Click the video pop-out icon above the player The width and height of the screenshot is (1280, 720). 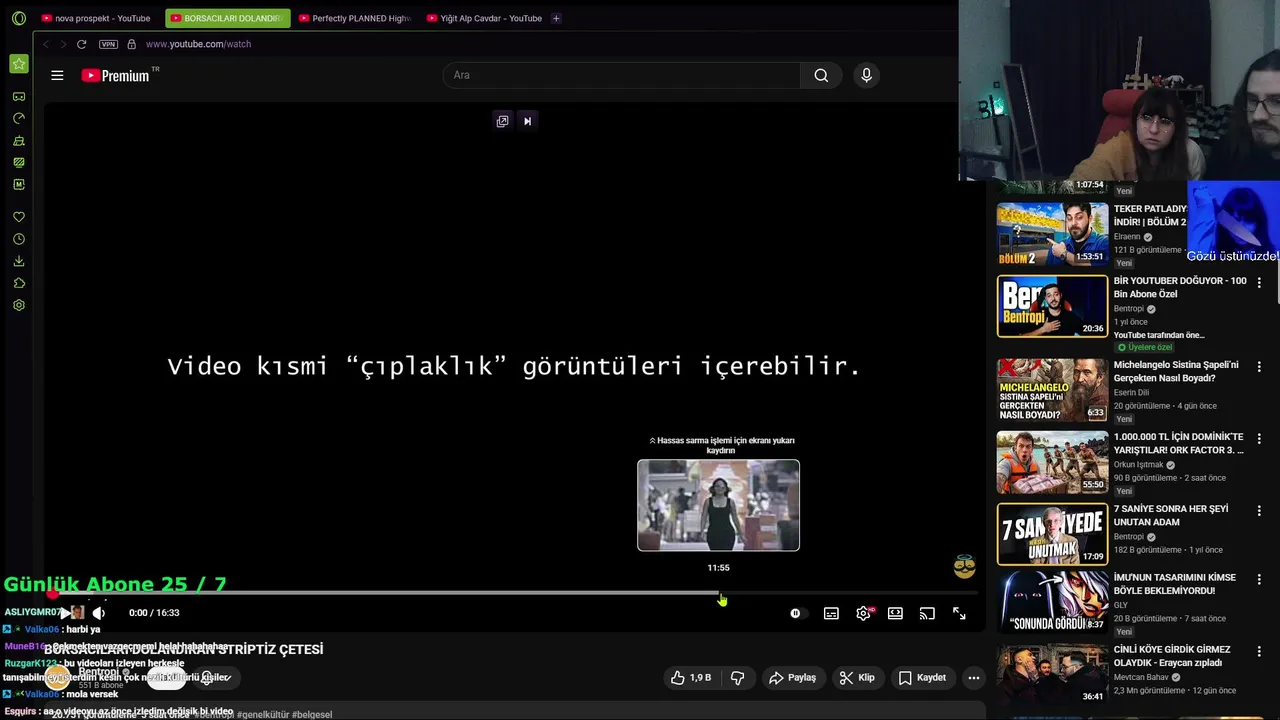click(x=502, y=121)
